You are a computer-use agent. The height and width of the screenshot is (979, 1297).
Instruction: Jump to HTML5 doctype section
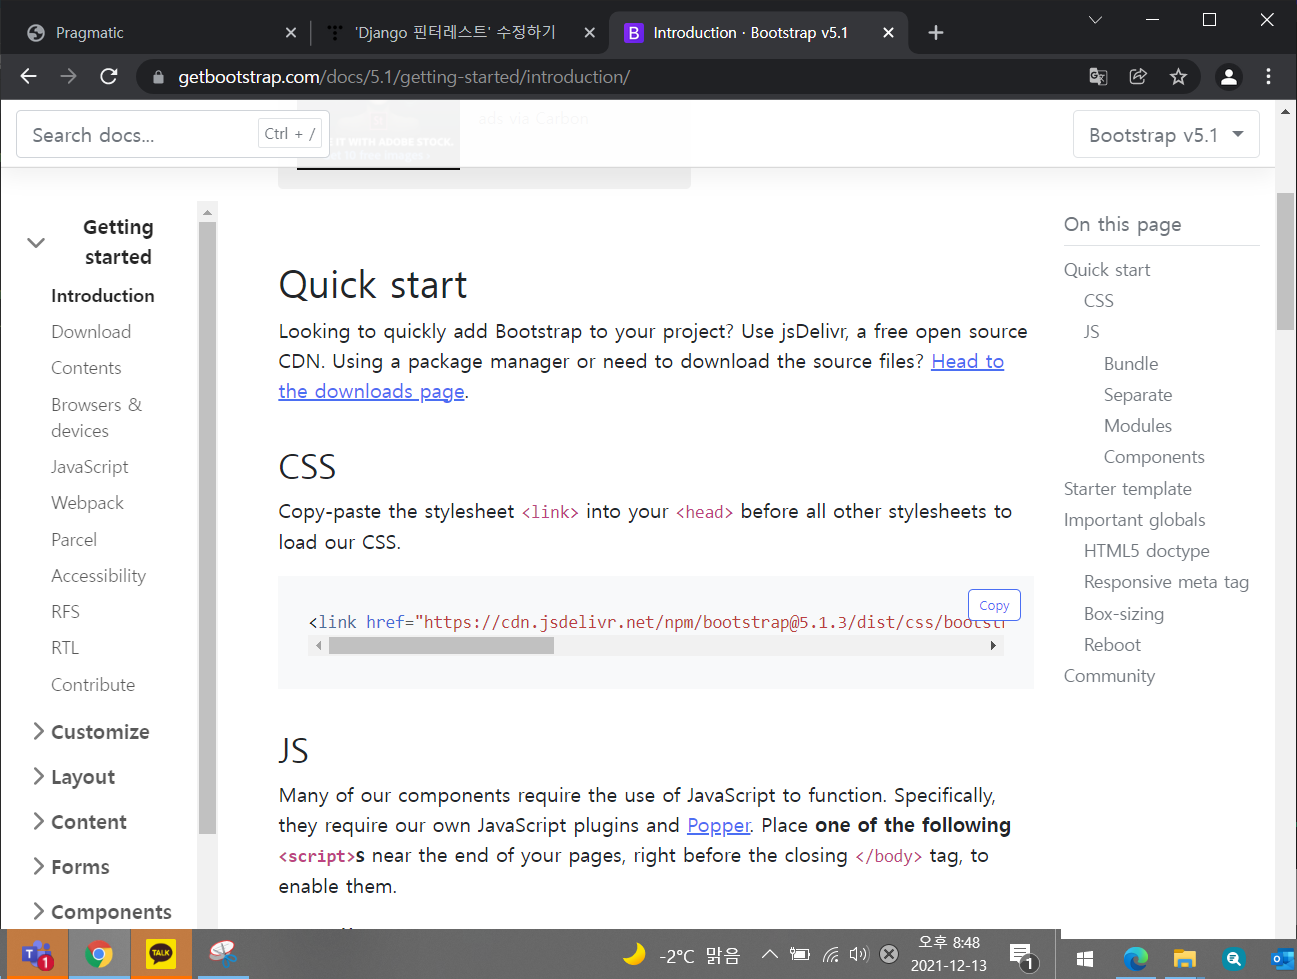1147,551
